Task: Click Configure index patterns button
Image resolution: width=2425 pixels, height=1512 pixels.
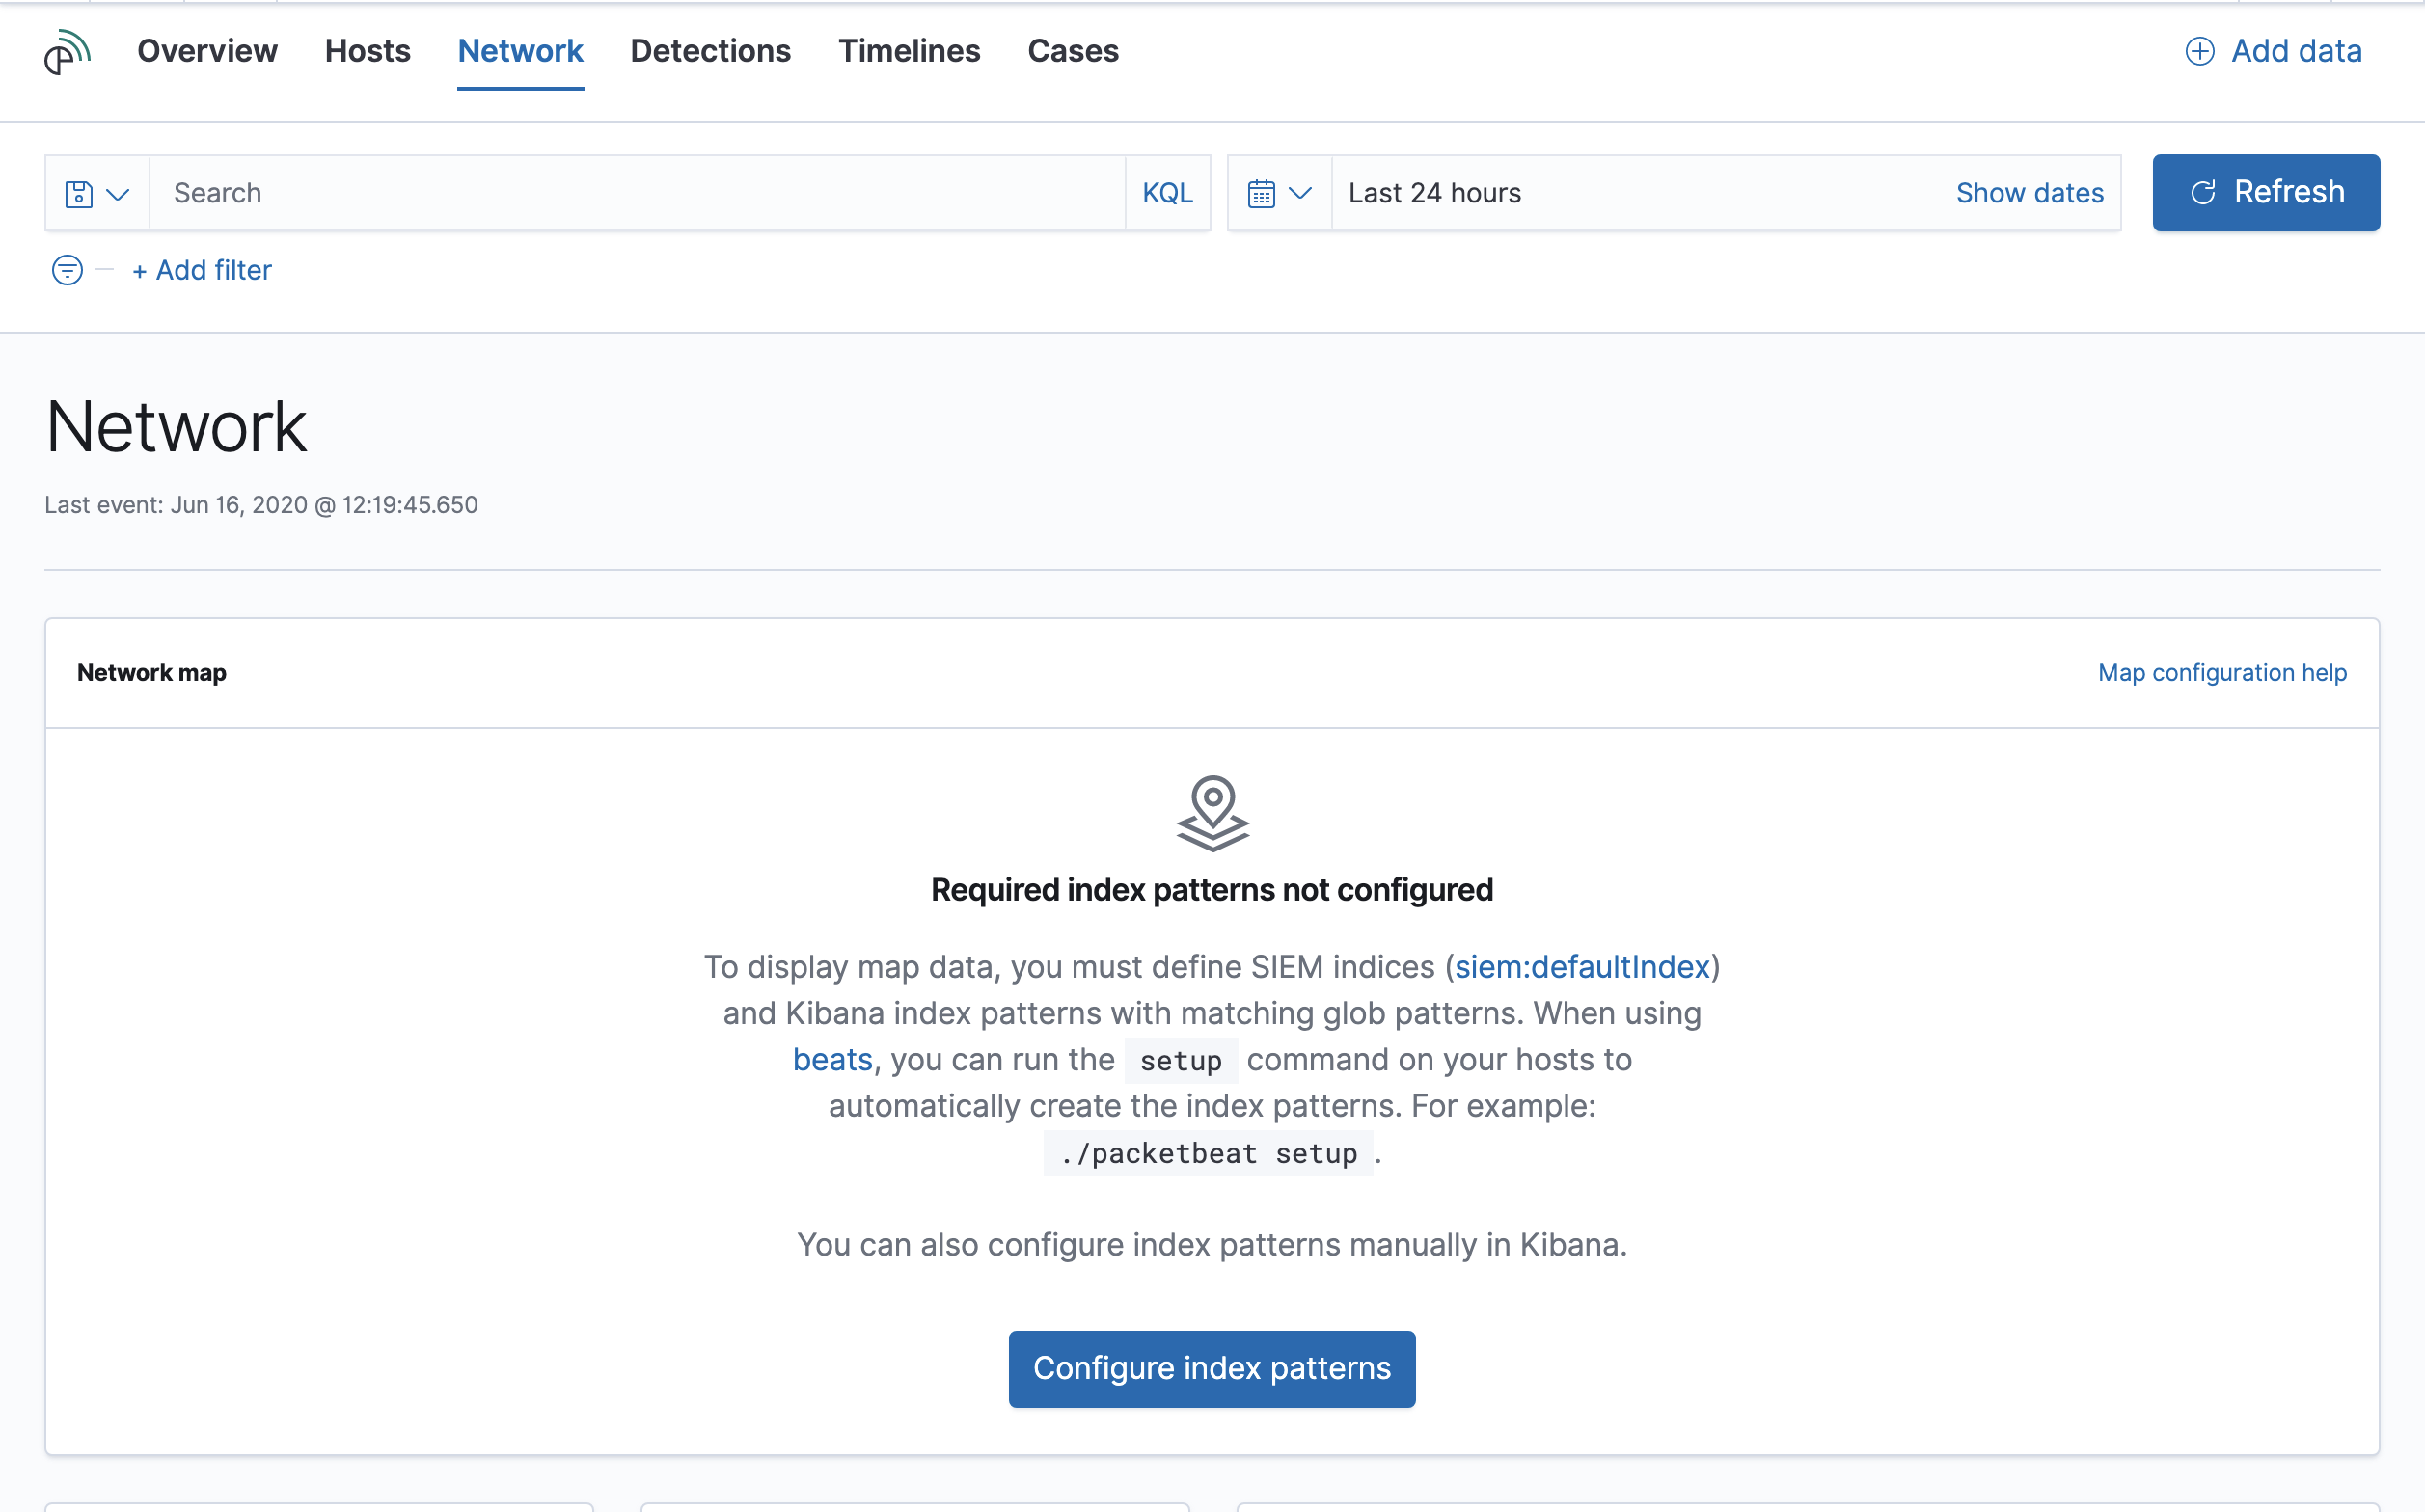Action: (x=1211, y=1368)
